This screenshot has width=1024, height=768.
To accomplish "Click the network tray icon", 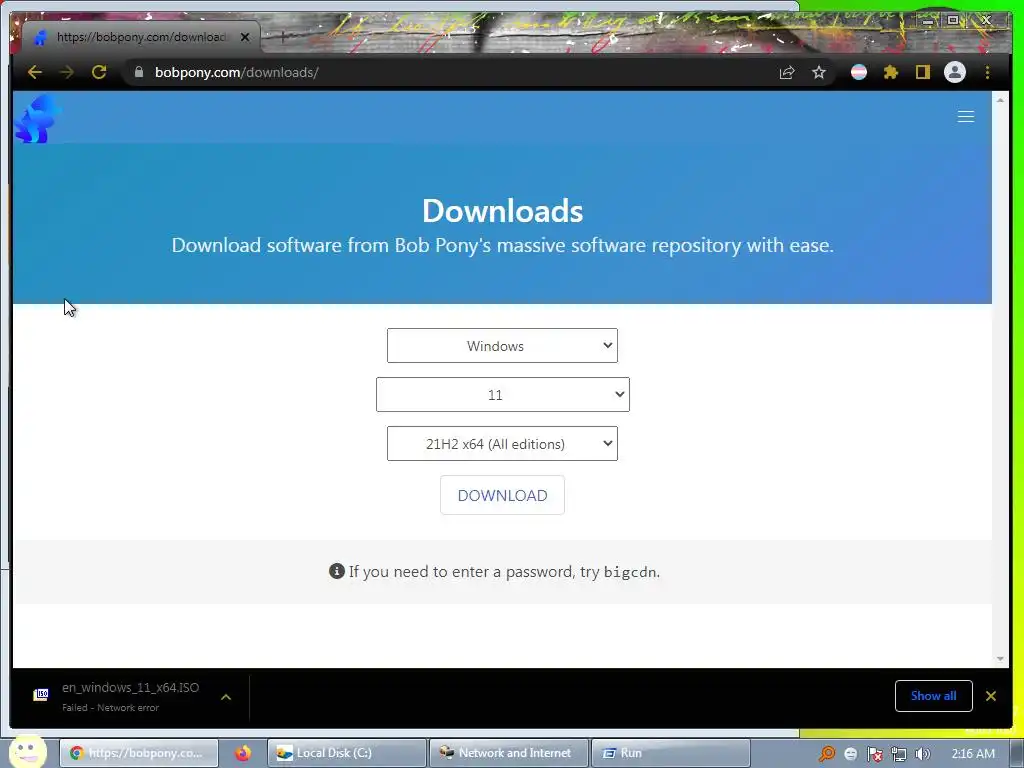I will pos(899,754).
